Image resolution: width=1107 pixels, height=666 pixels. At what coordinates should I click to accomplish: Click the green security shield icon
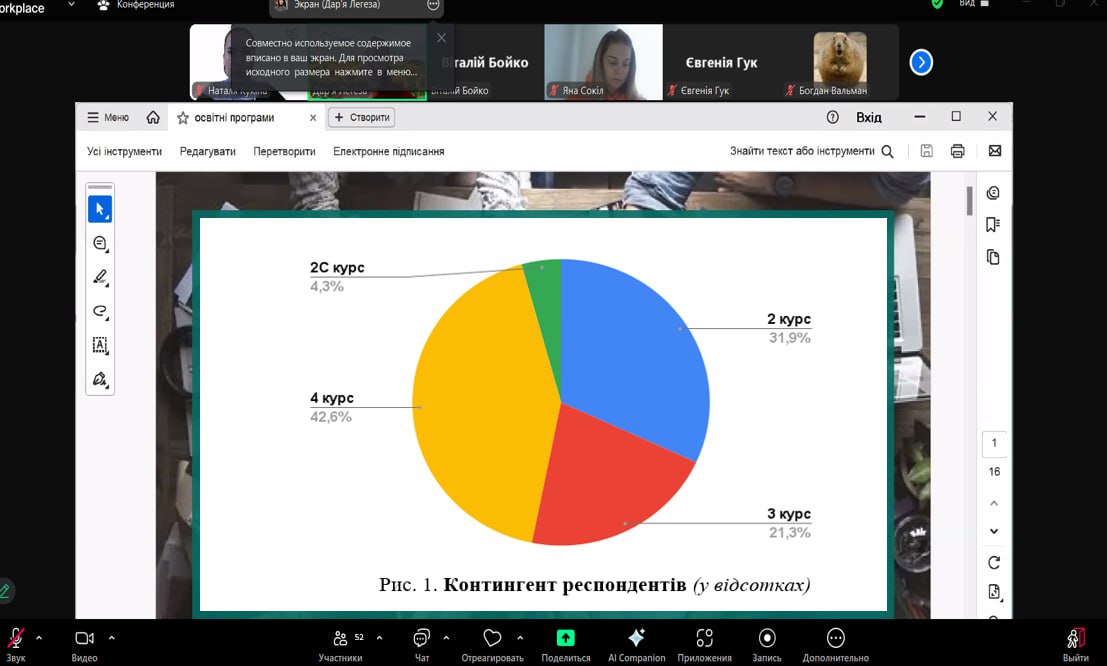tap(937, 4)
